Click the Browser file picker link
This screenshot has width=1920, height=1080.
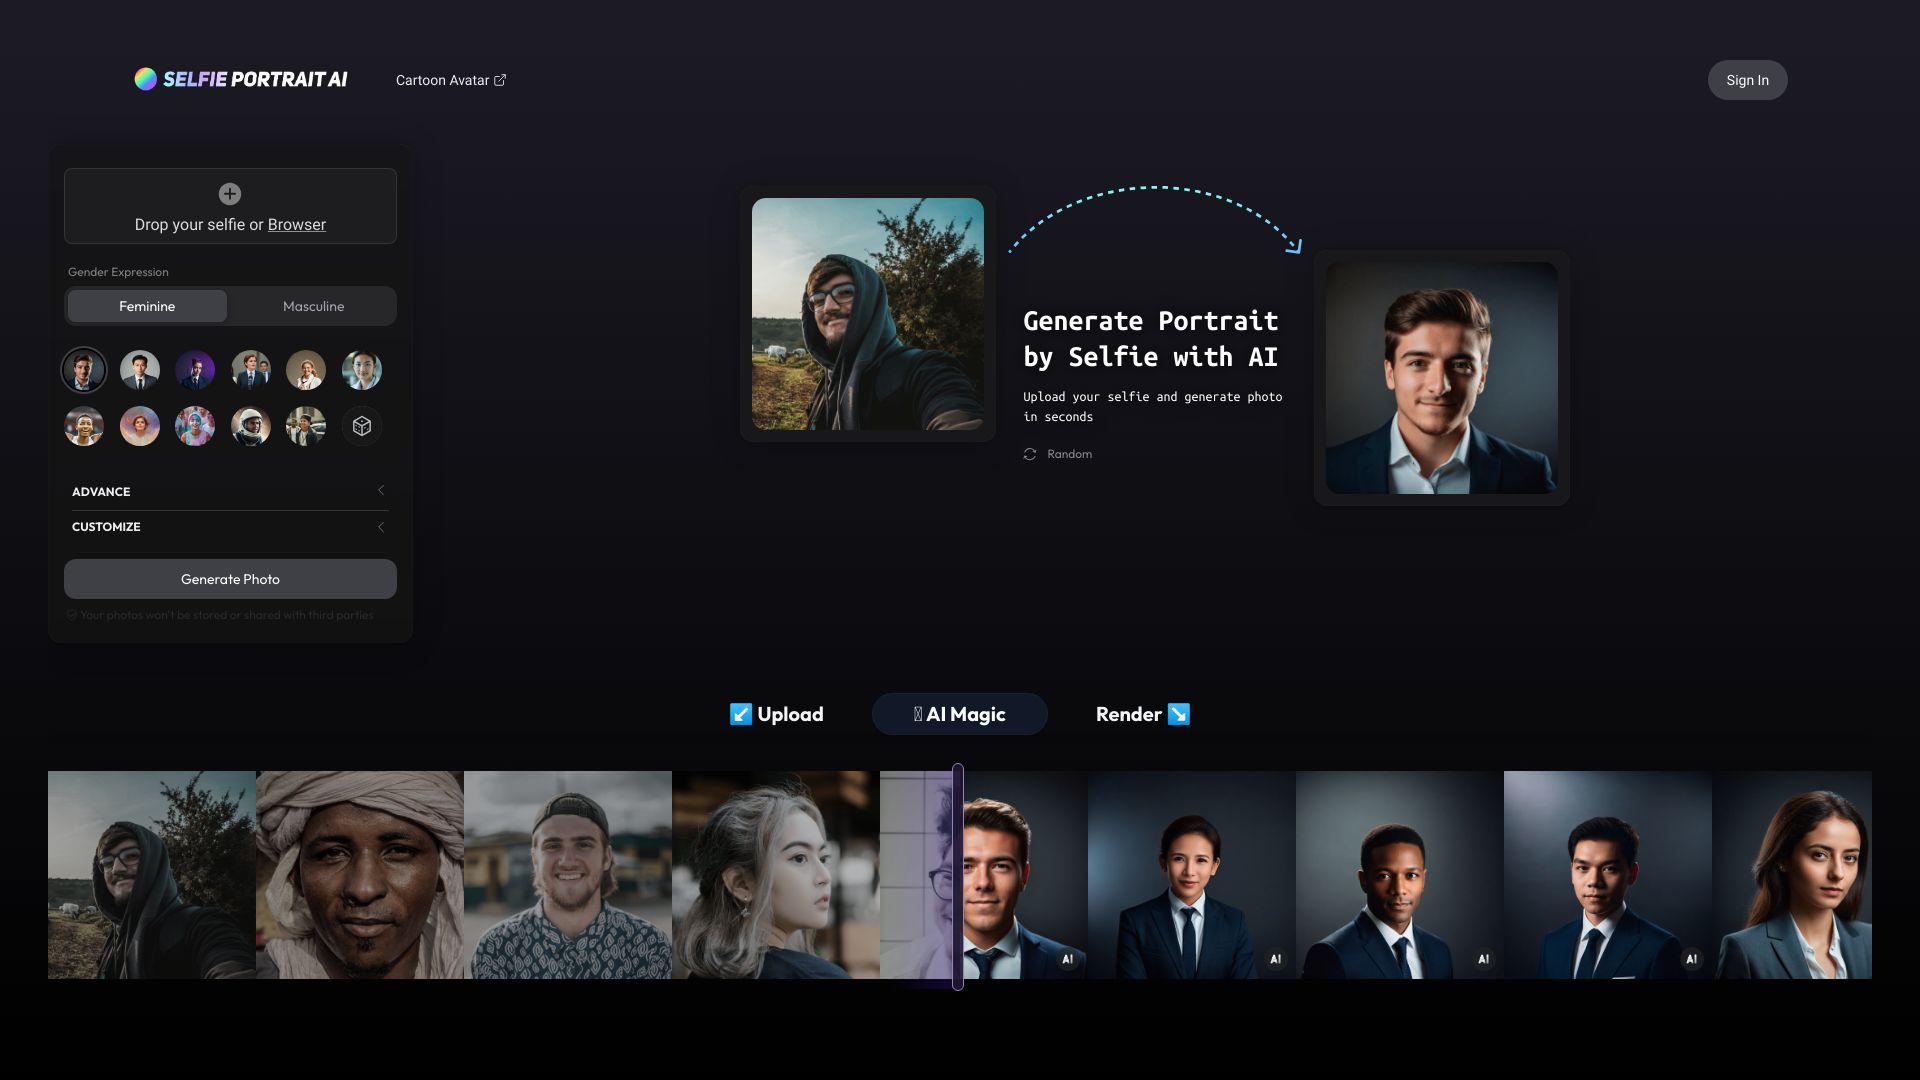(x=295, y=223)
